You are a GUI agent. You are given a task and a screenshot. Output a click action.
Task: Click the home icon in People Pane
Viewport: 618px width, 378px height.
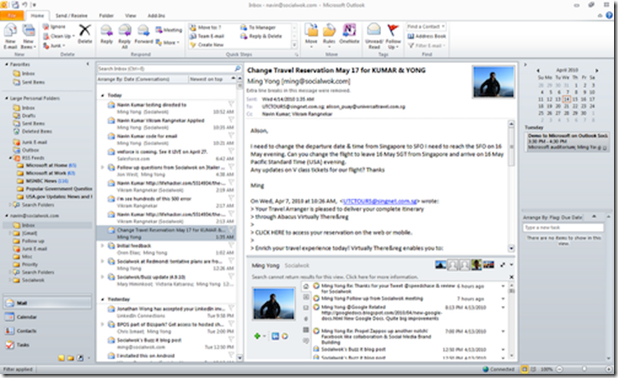pyautogui.click(x=305, y=287)
